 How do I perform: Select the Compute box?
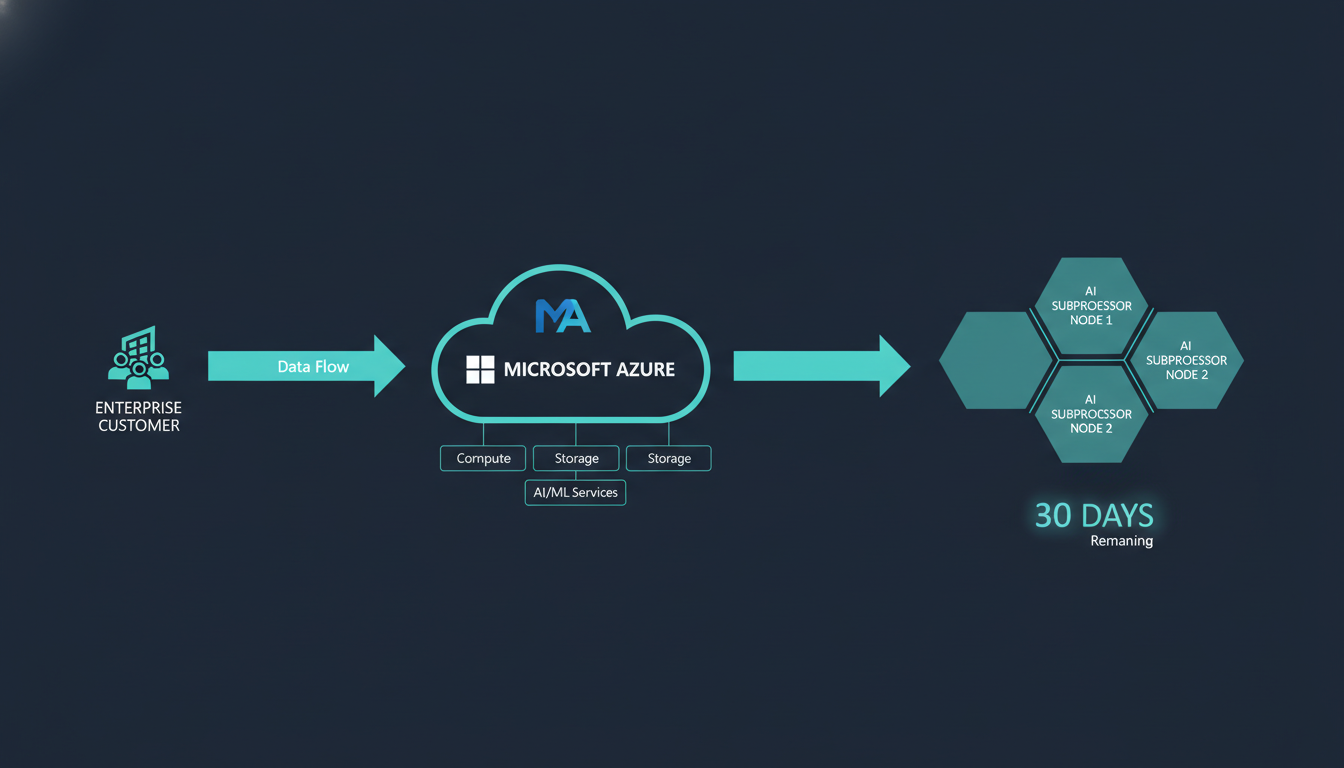(483, 458)
